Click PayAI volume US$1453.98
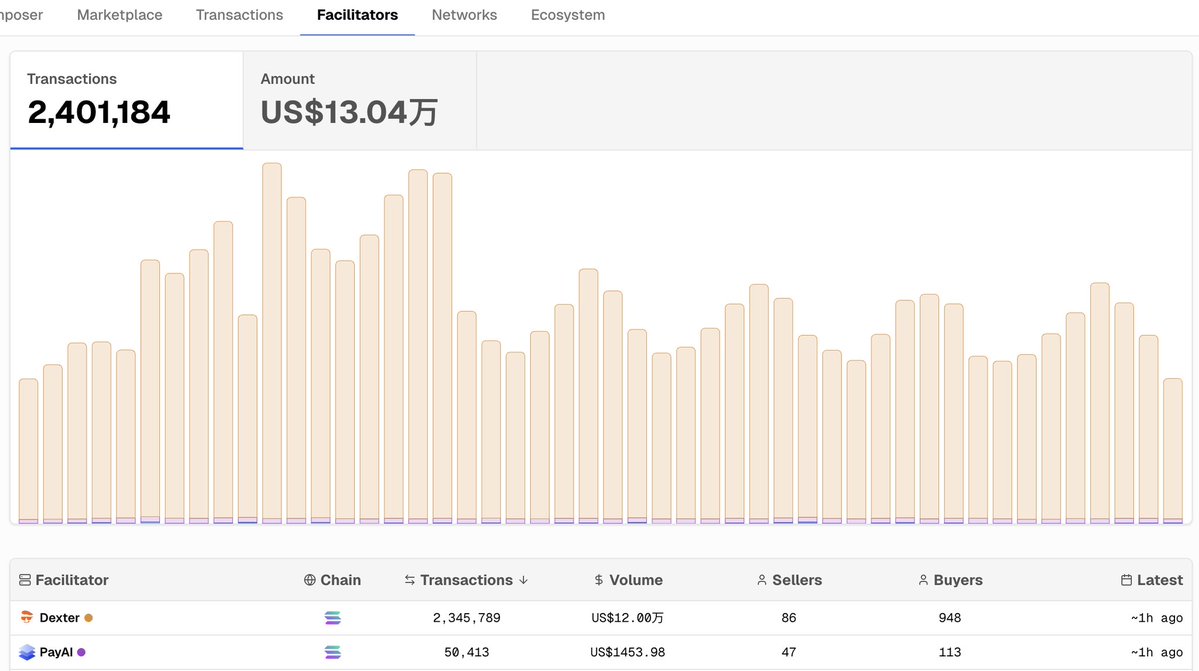This screenshot has width=1199, height=671. [x=628, y=652]
